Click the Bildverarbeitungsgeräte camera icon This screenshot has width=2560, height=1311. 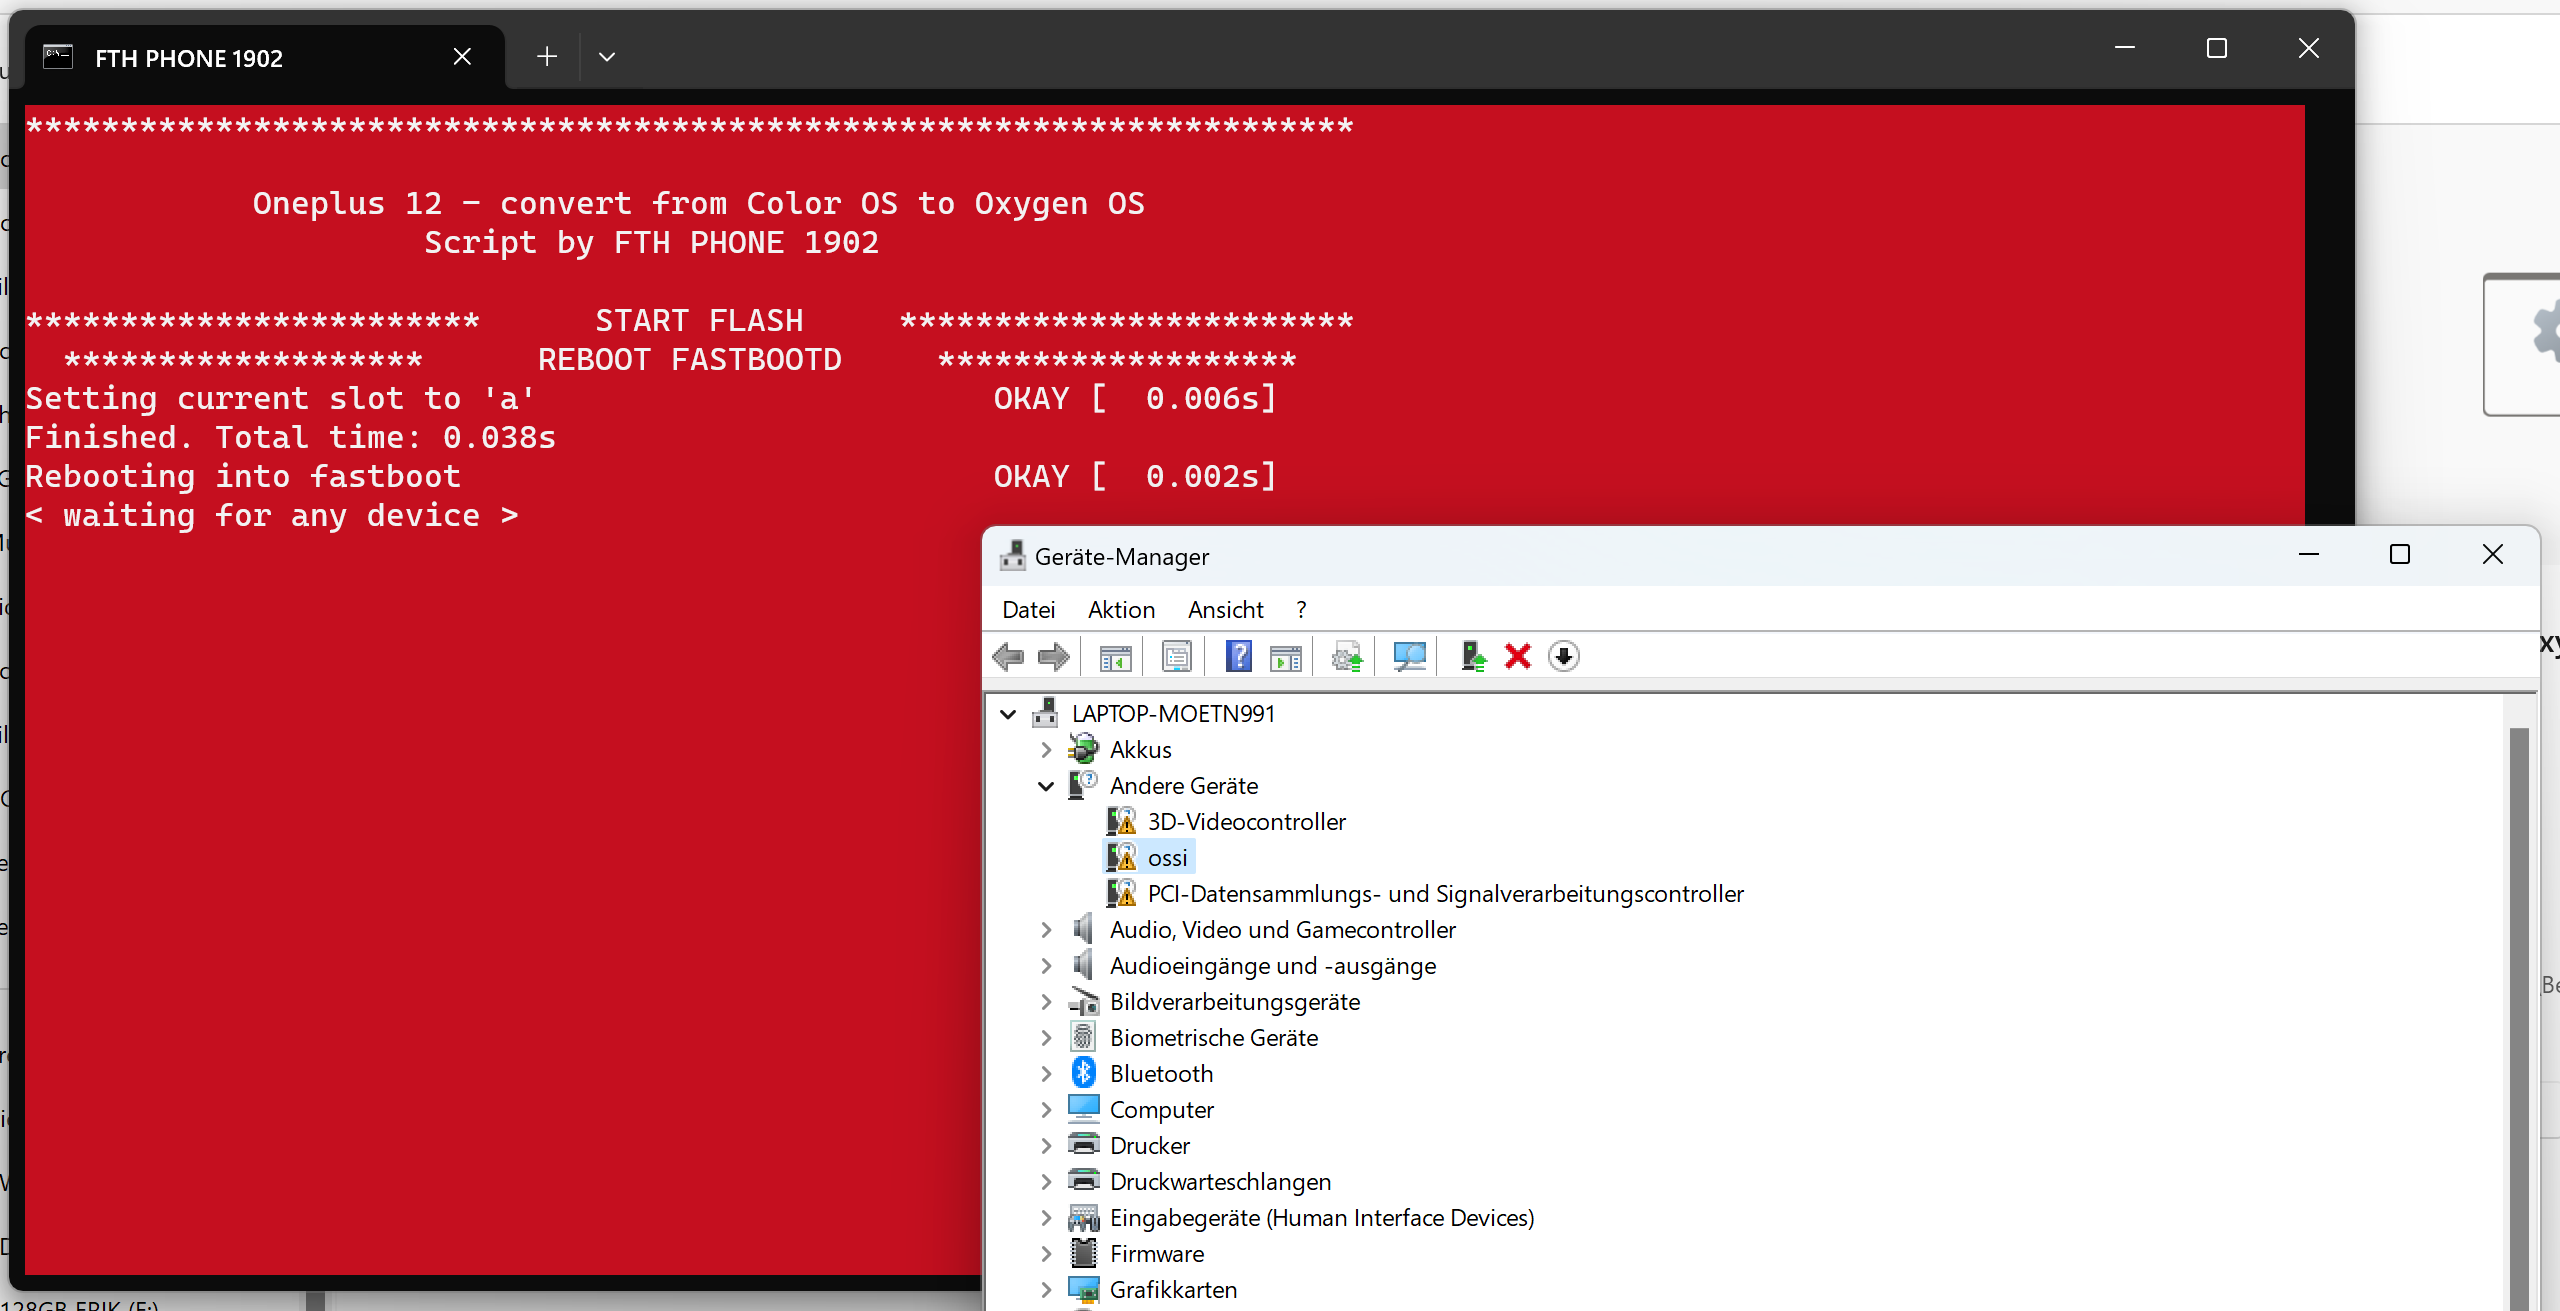1084,1001
